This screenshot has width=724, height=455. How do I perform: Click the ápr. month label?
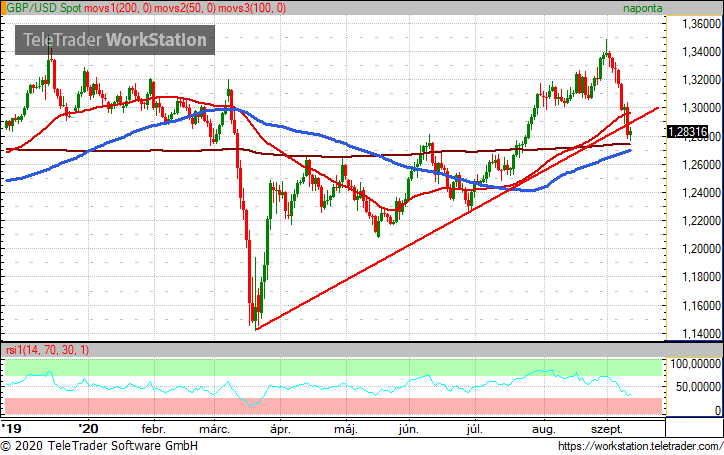[280, 430]
